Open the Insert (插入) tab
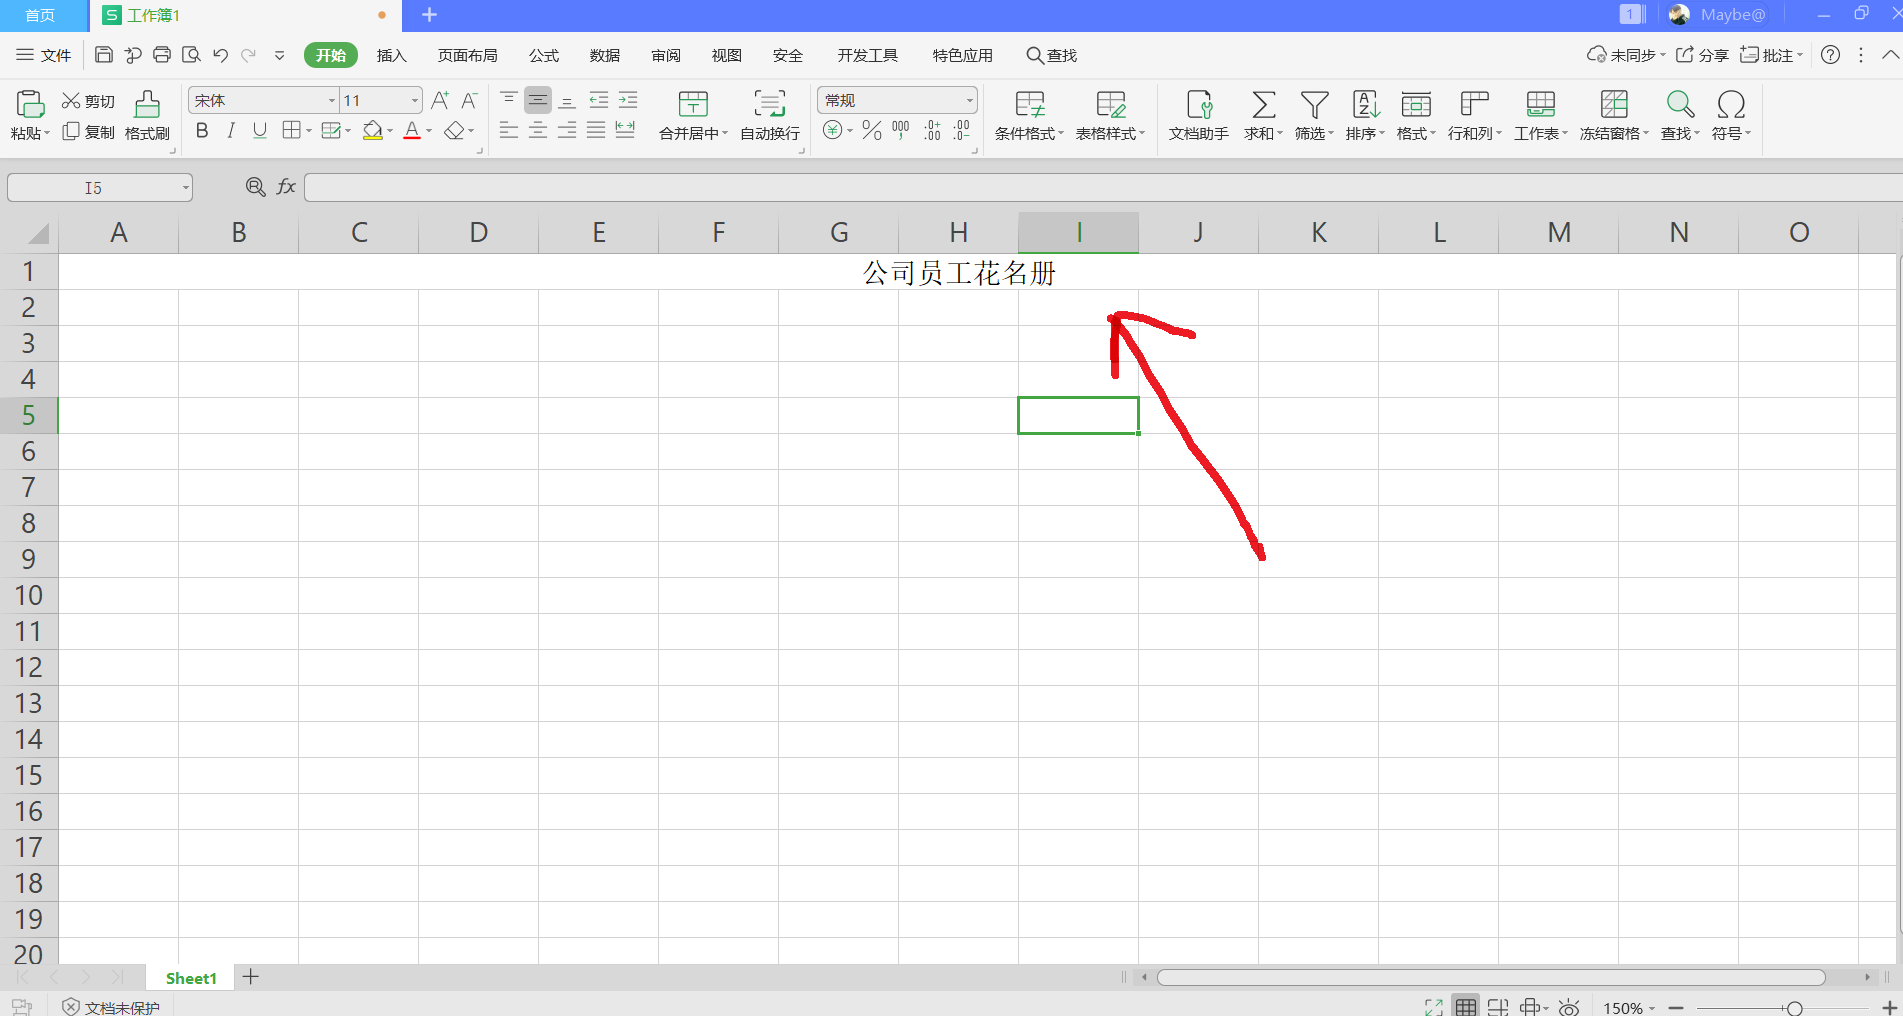Screen dimensions: 1903x1016 [x=391, y=55]
